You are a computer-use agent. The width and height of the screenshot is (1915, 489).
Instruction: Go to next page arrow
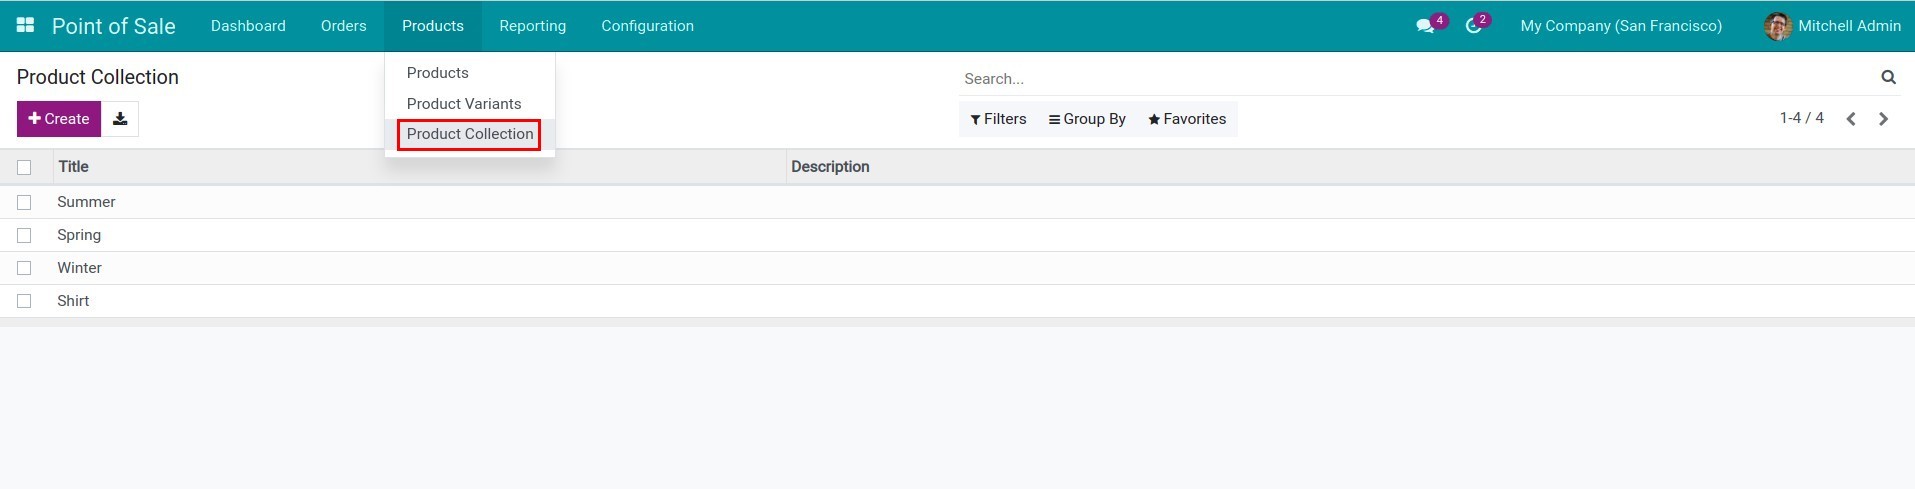[1883, 119]
